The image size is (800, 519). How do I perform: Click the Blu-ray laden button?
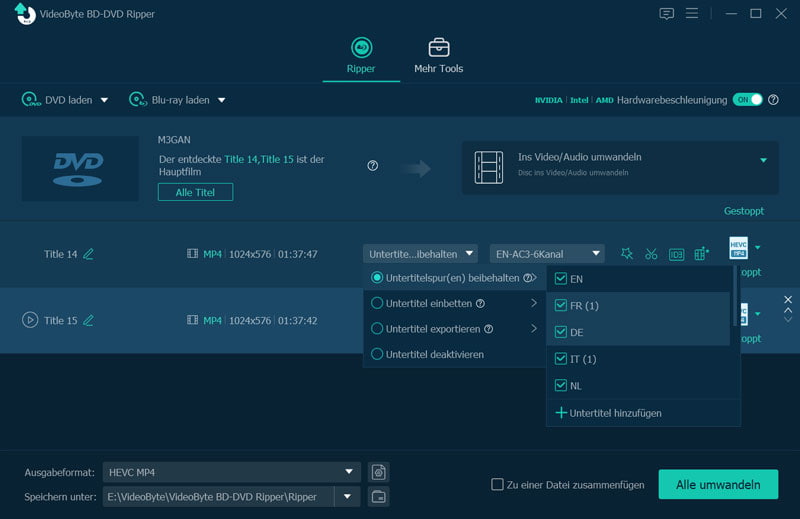point(169,100)
